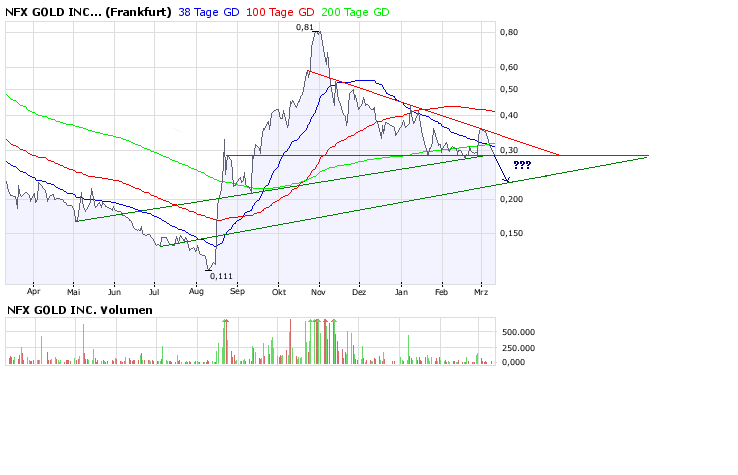Image resolution: width=738 pixels, height=475 pixels.
Task: Click the low price label '0,111'
Action: click(x=221, y=276)
